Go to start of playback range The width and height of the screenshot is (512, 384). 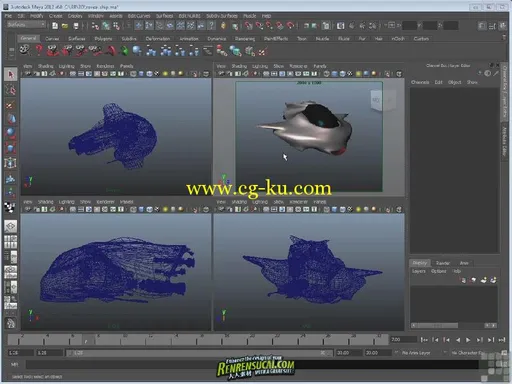click(x=424, y=340)
